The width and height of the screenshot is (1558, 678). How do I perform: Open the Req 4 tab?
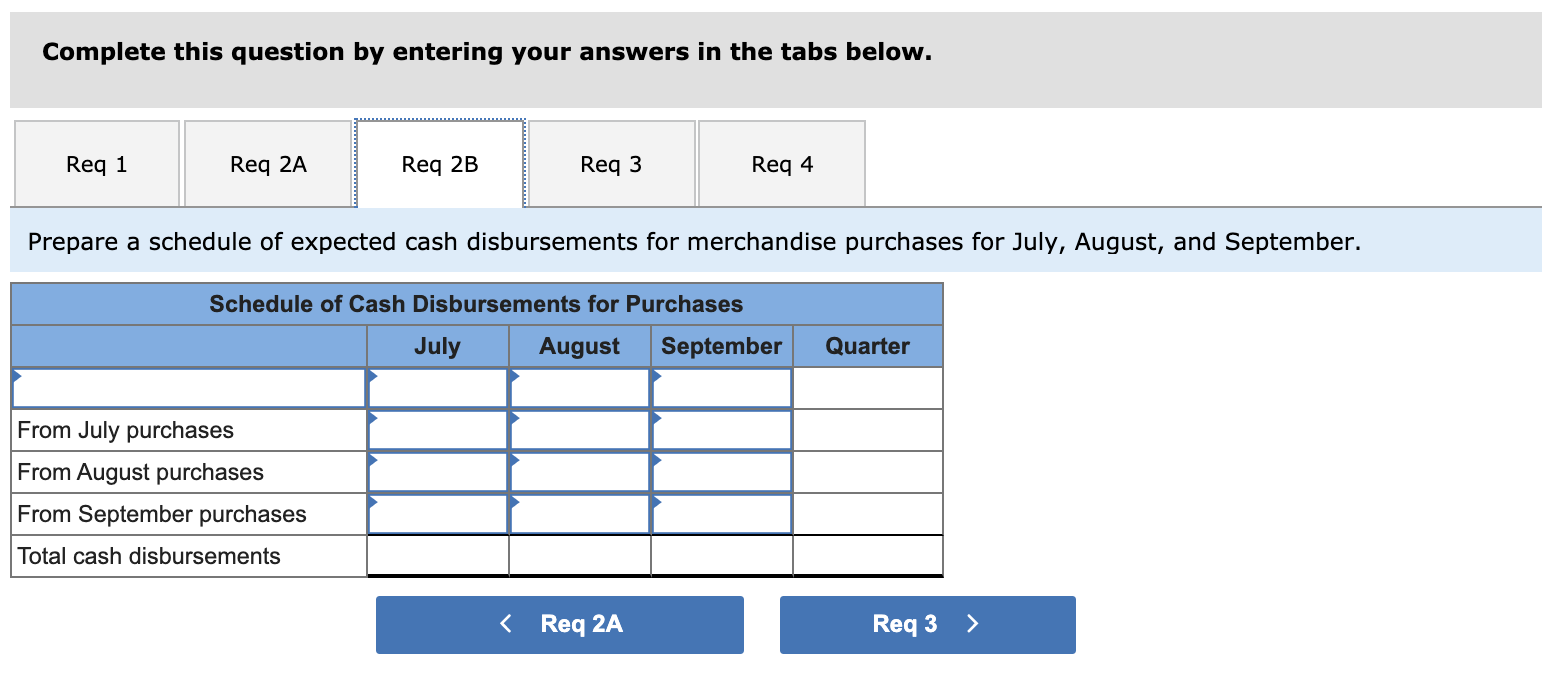(x=782, y=164)
